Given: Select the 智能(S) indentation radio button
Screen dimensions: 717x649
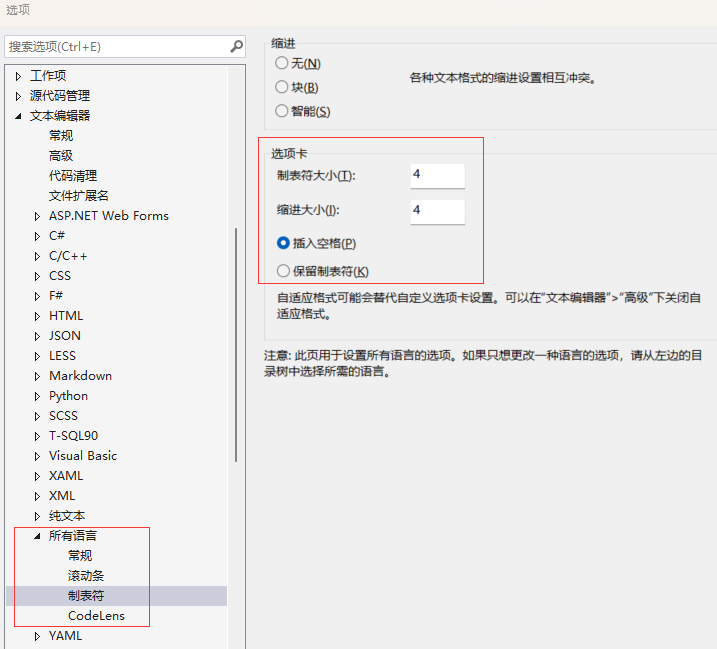Looking at the screenshot, I should (x=282, y=111).
